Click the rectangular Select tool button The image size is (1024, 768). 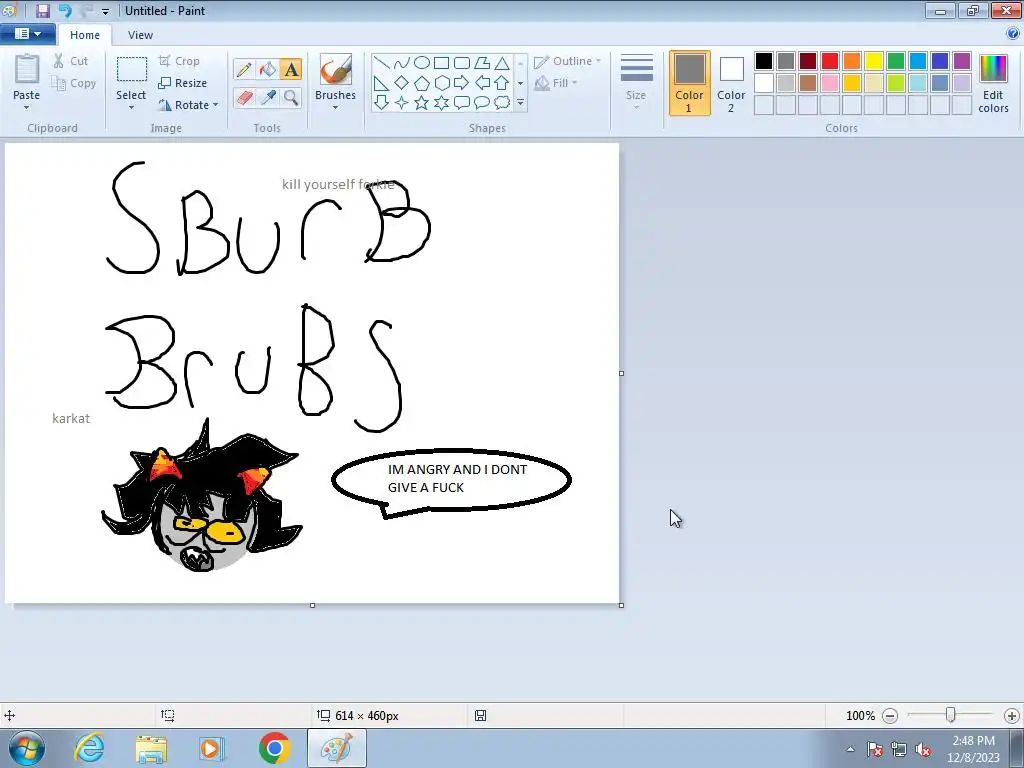pyautogui.click(x=131, y=69)
